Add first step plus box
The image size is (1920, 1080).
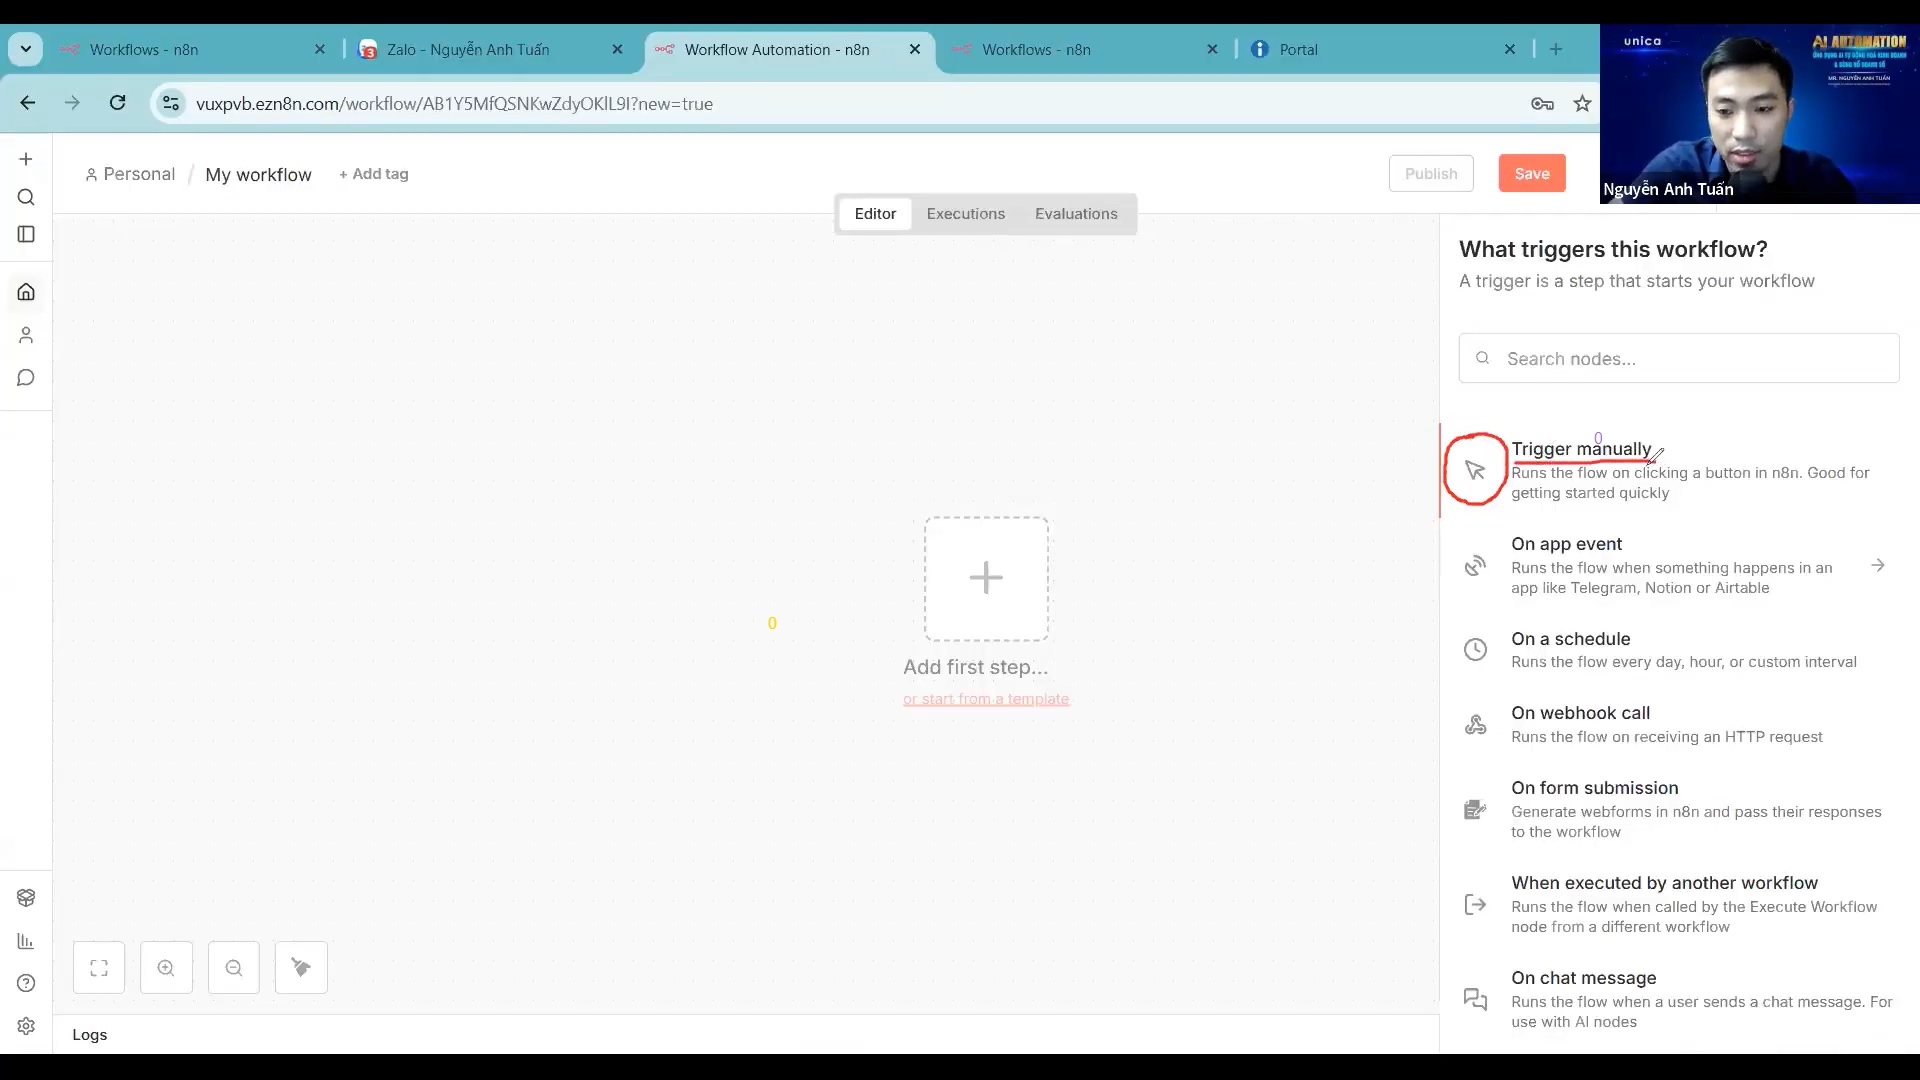986,579
